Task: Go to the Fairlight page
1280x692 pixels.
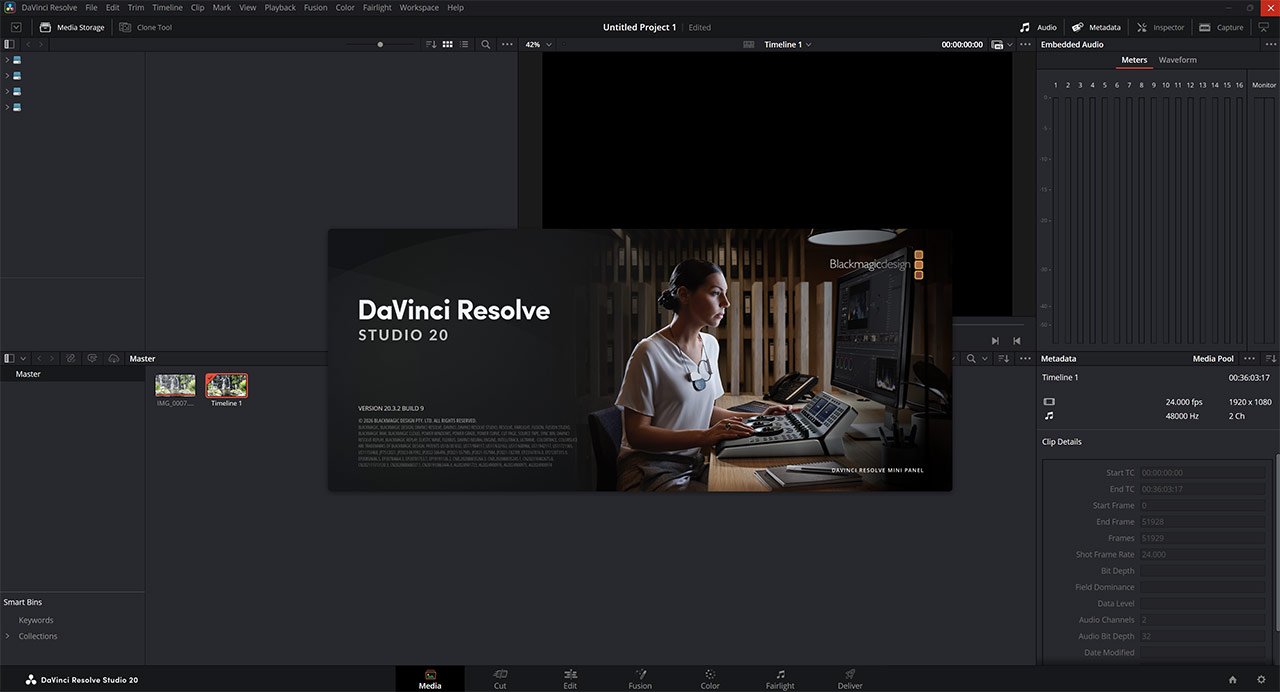Action: coord(780,679)
